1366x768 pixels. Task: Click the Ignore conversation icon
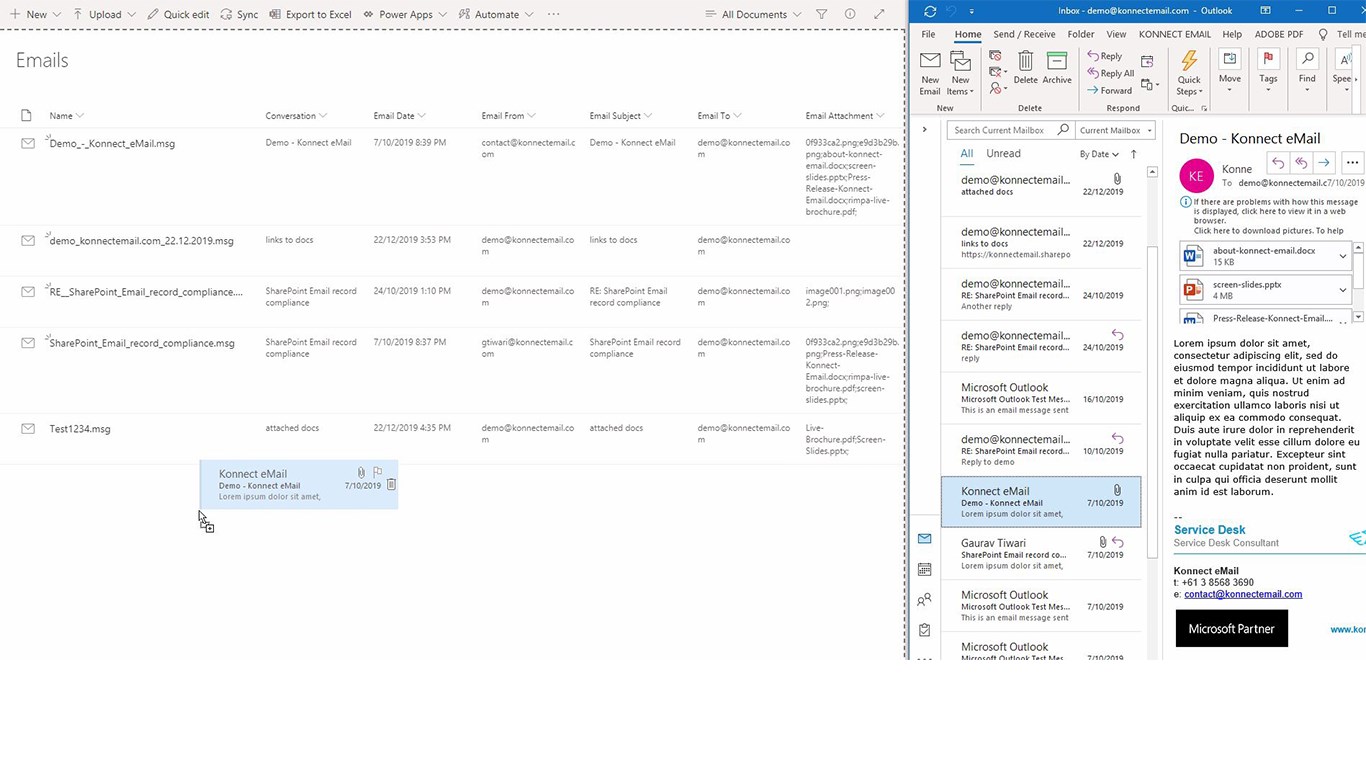[x=995, y=56]
